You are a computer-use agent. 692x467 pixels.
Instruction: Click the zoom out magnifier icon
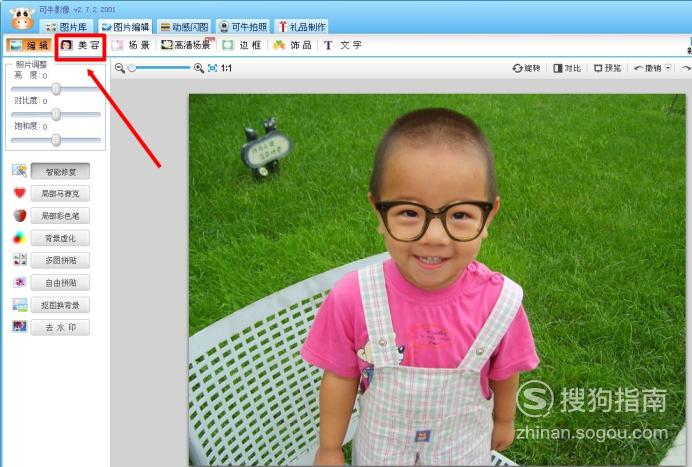click(x=120, y=68)
